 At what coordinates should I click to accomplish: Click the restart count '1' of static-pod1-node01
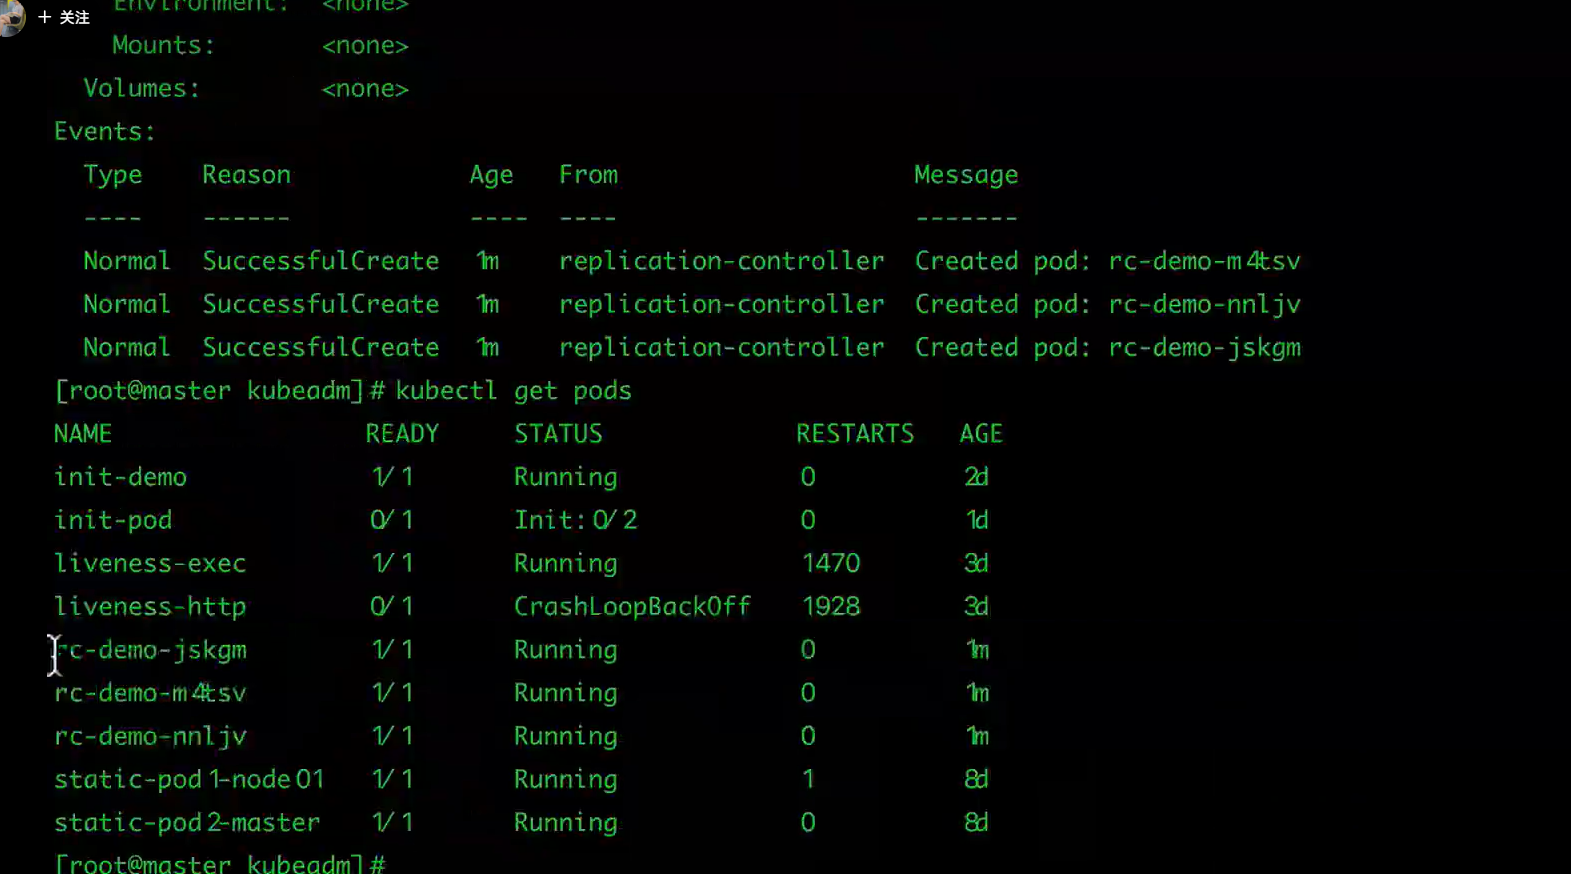pyautogui.click(x=808, y=780)
